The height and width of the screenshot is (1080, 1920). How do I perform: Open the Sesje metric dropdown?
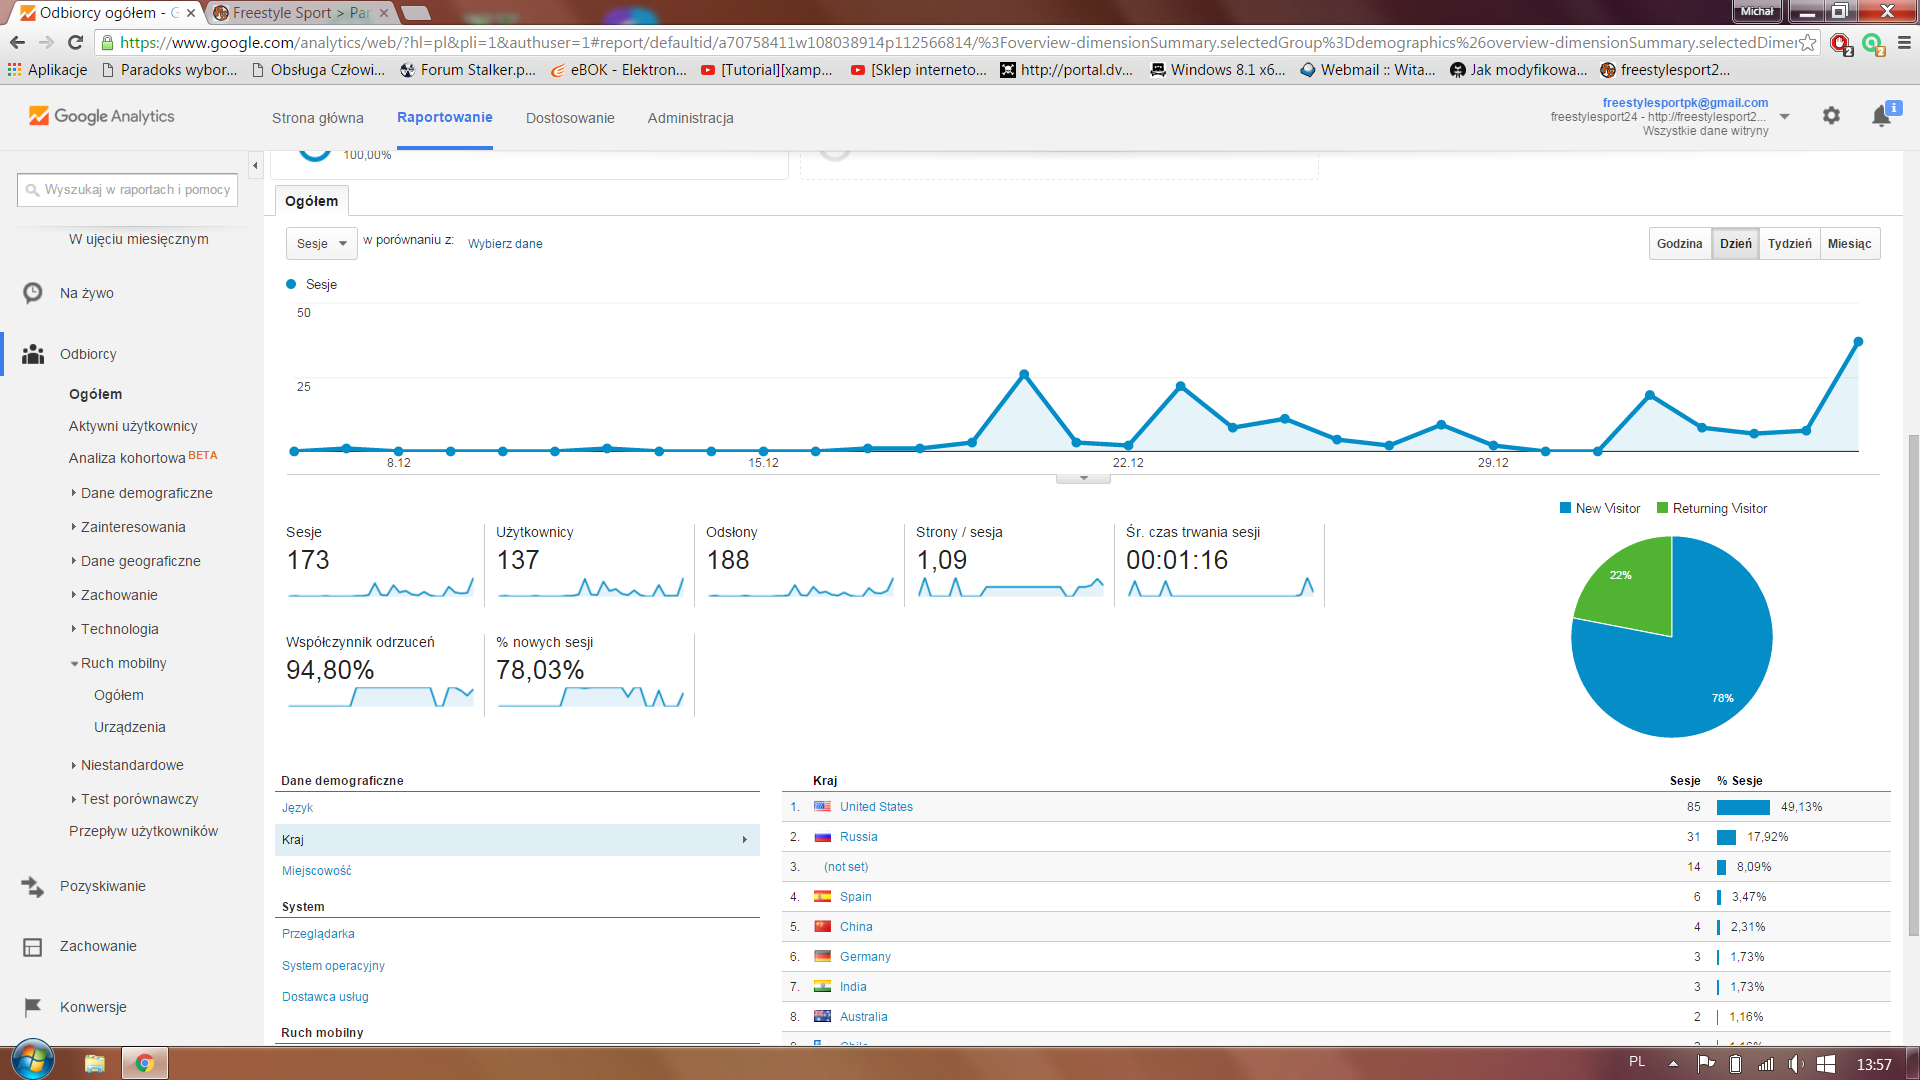pos(321,244)
